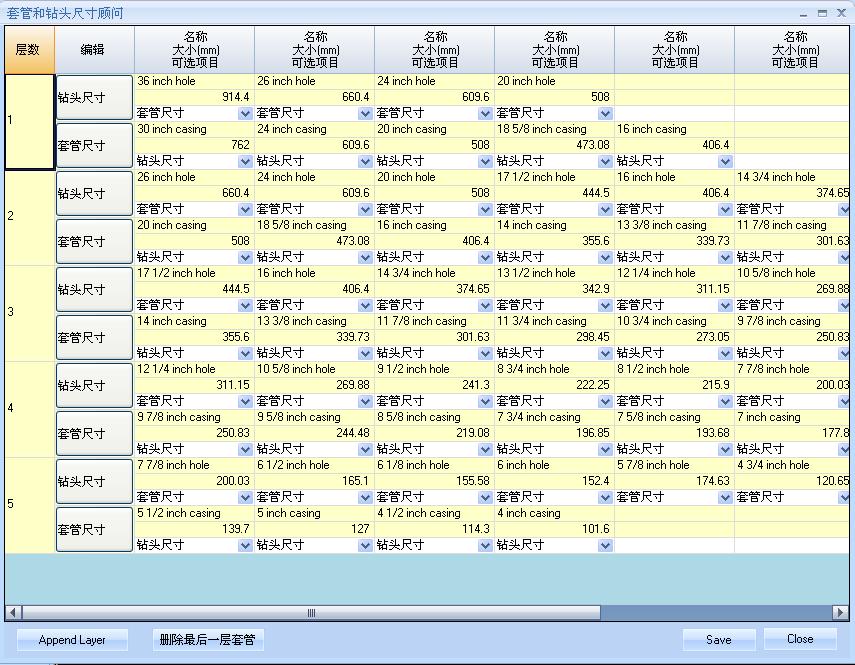Click the 删除最后一层套管 button
This screenshot has height=665, width=855.
[x=208, y=639]
